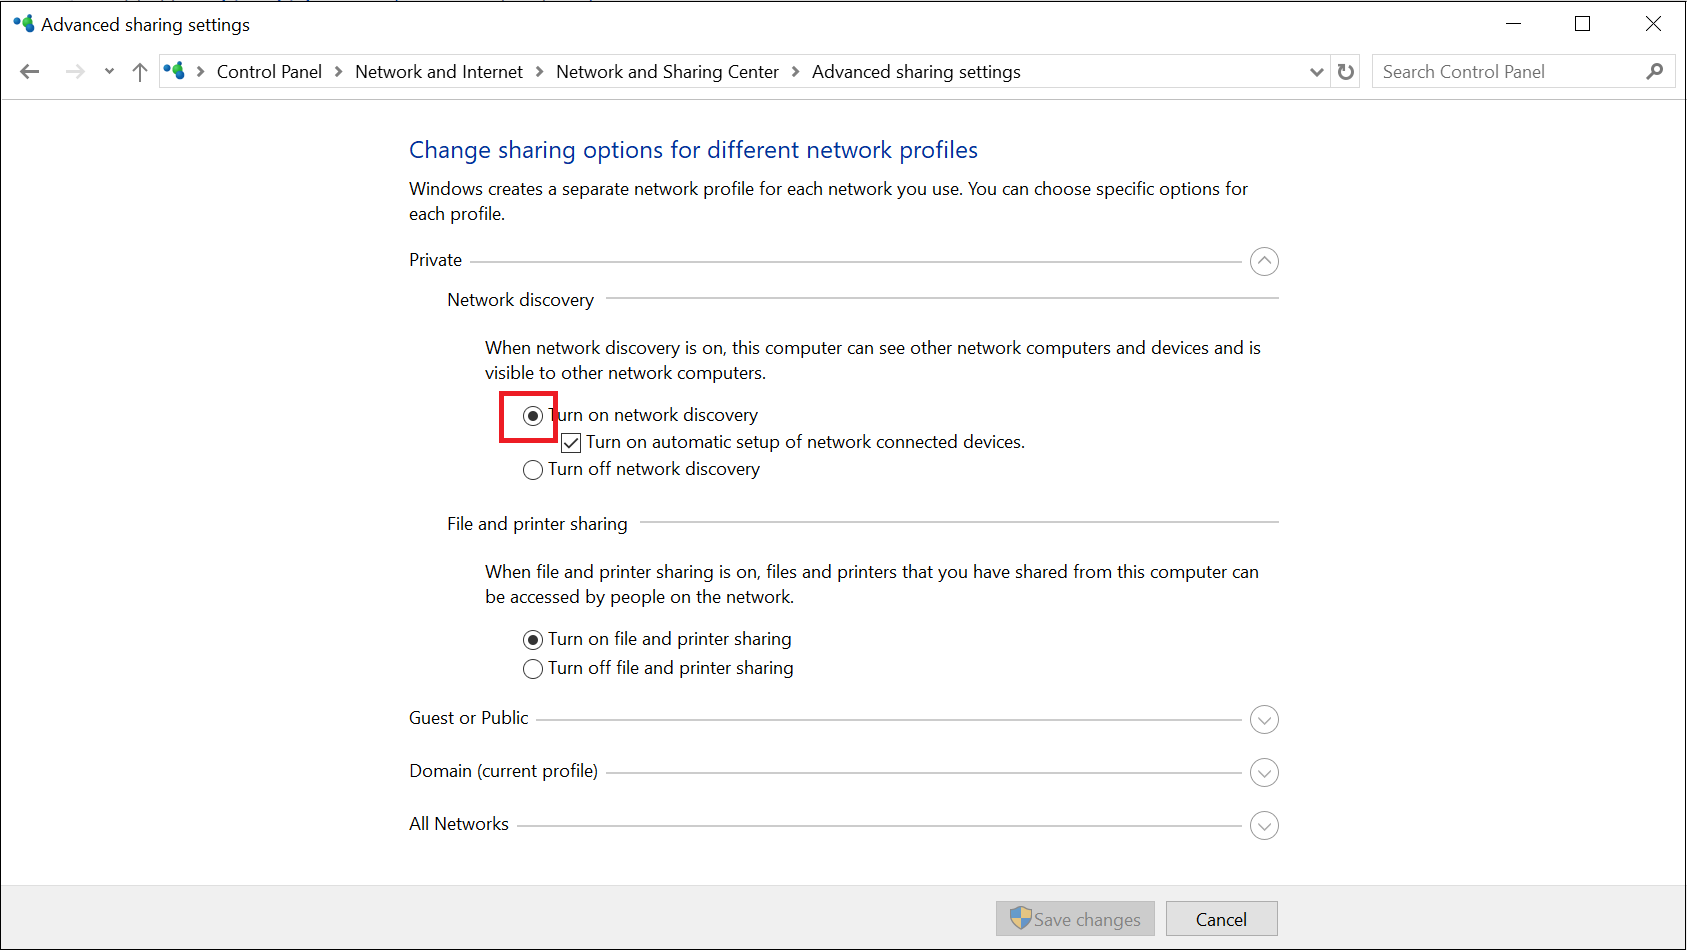The width and height of the screenshot is (1687, 950).
Task: Select Turn off file and printer sharing
Action: pyautogui.click(x=533, y=669)
